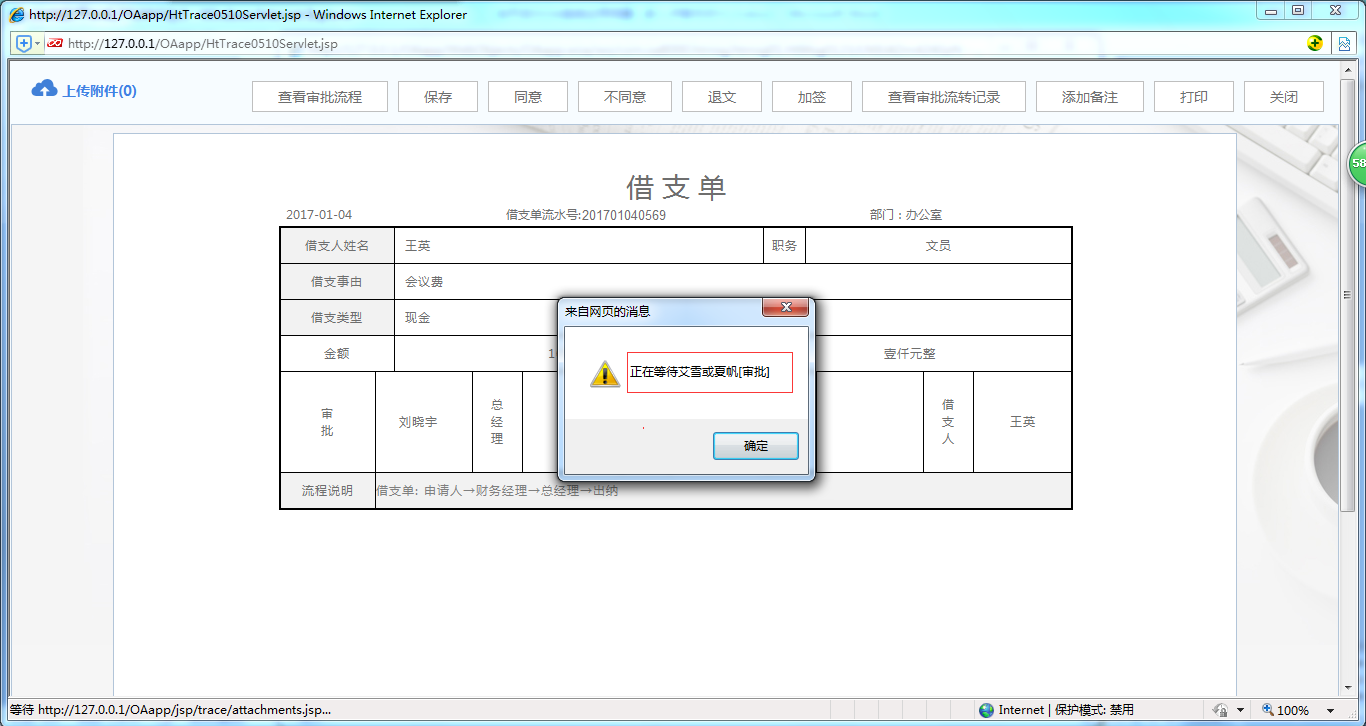Click 借支单流水号:201701040569 text
The width and height of the screenshot is (1366, 726).
click(x=586, y=215)
